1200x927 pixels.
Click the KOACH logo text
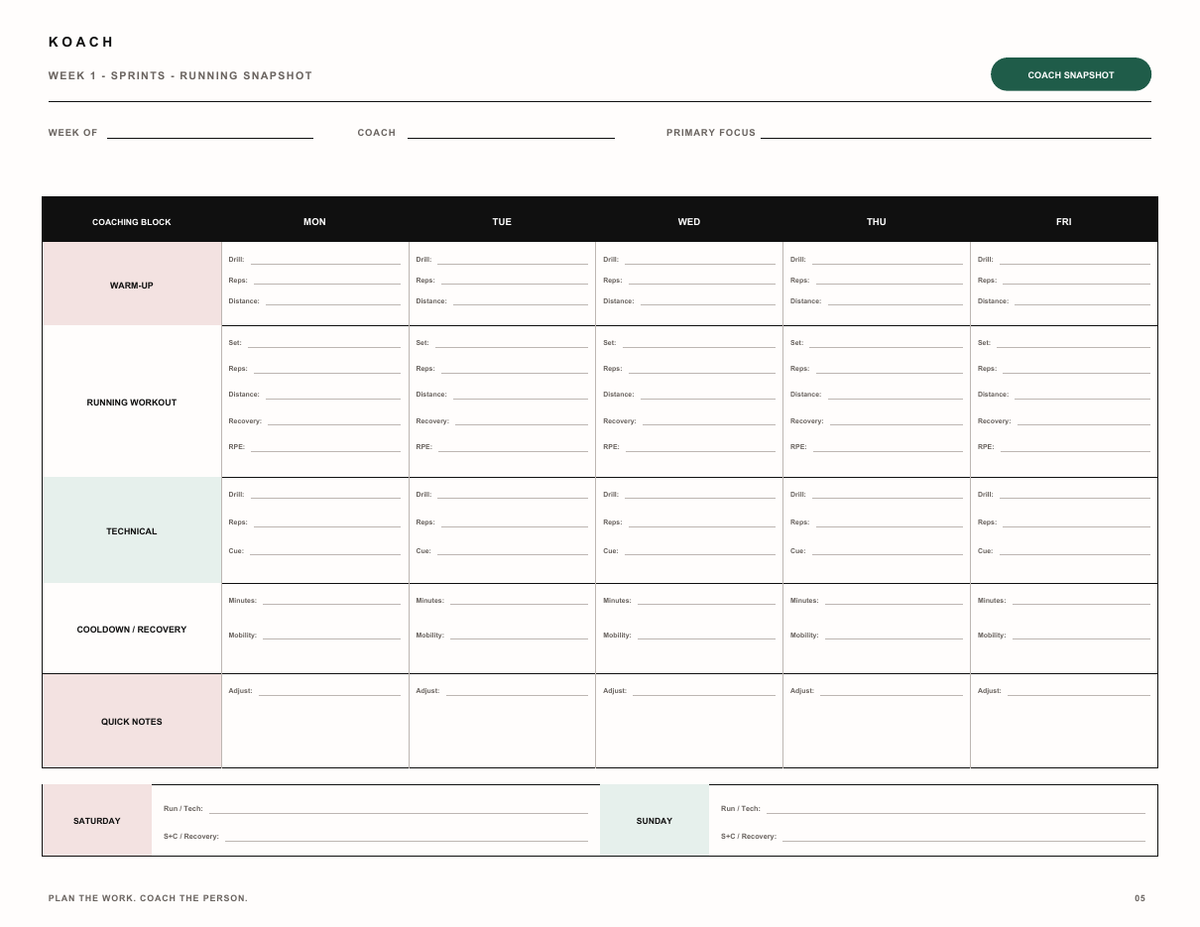point(81,42)
